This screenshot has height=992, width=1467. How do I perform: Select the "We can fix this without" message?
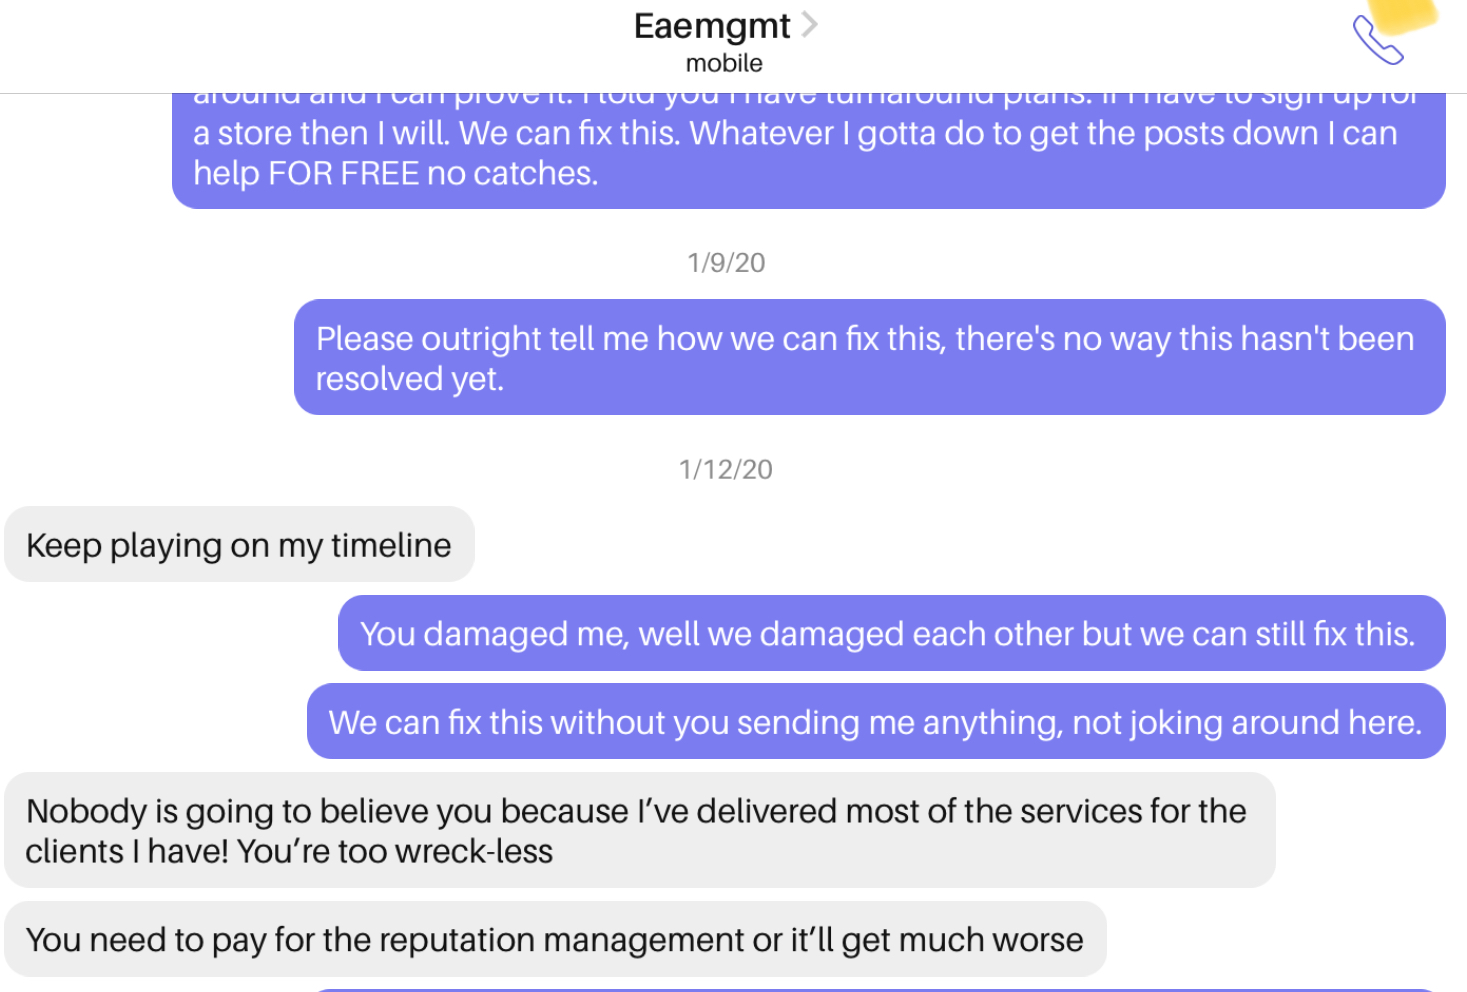[876, 721]
